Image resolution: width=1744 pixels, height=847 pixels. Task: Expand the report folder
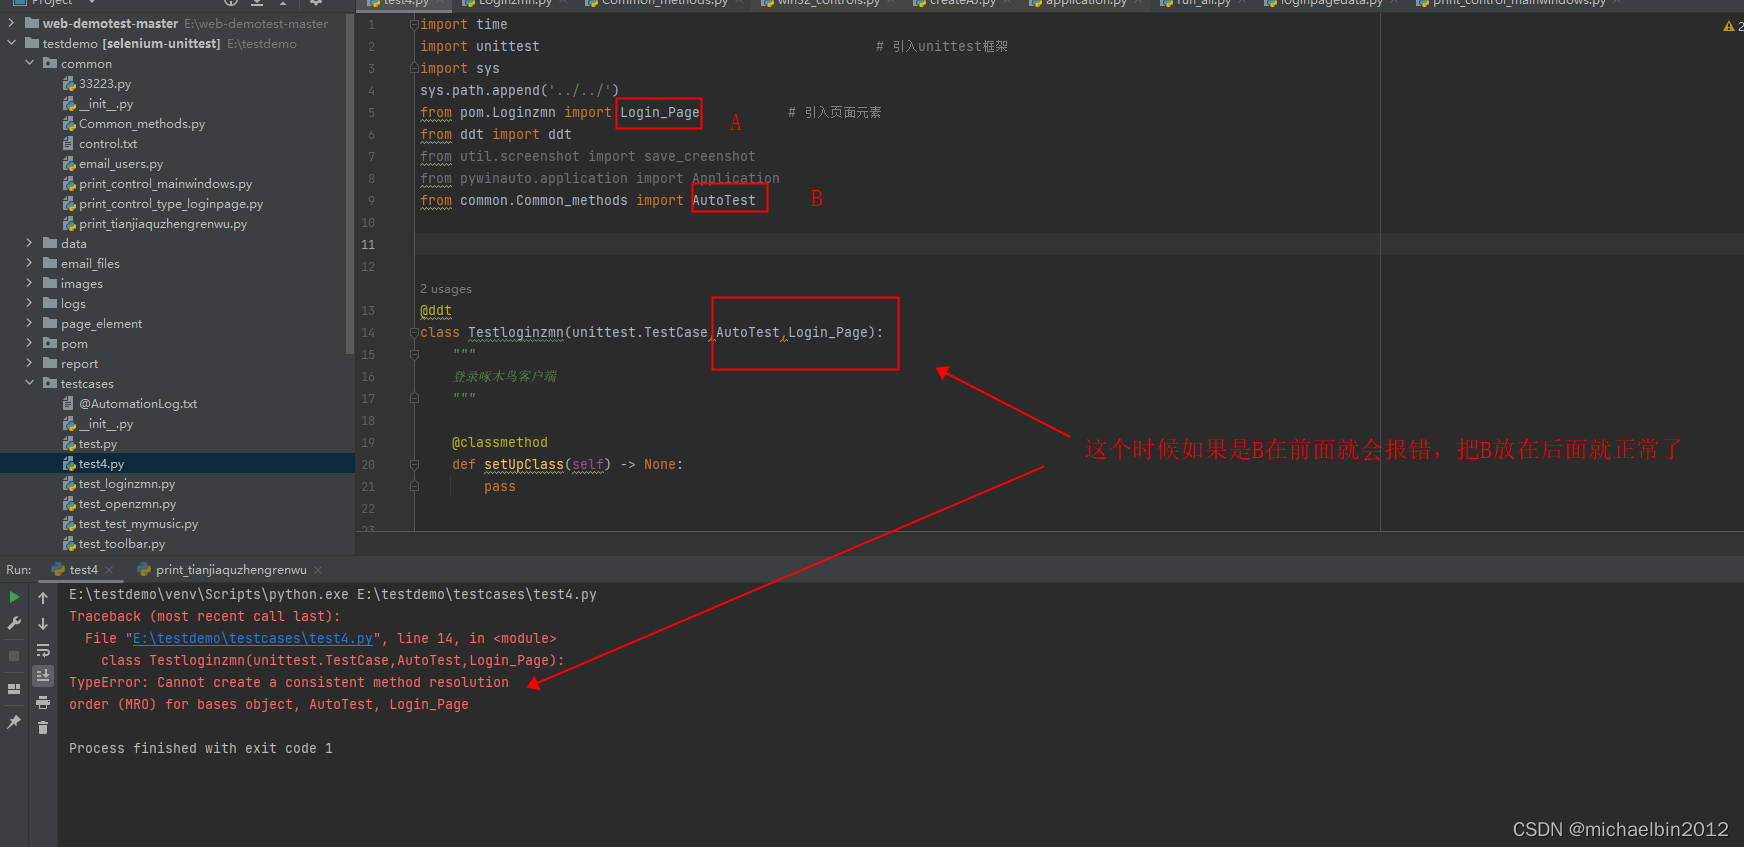(30, 363)
